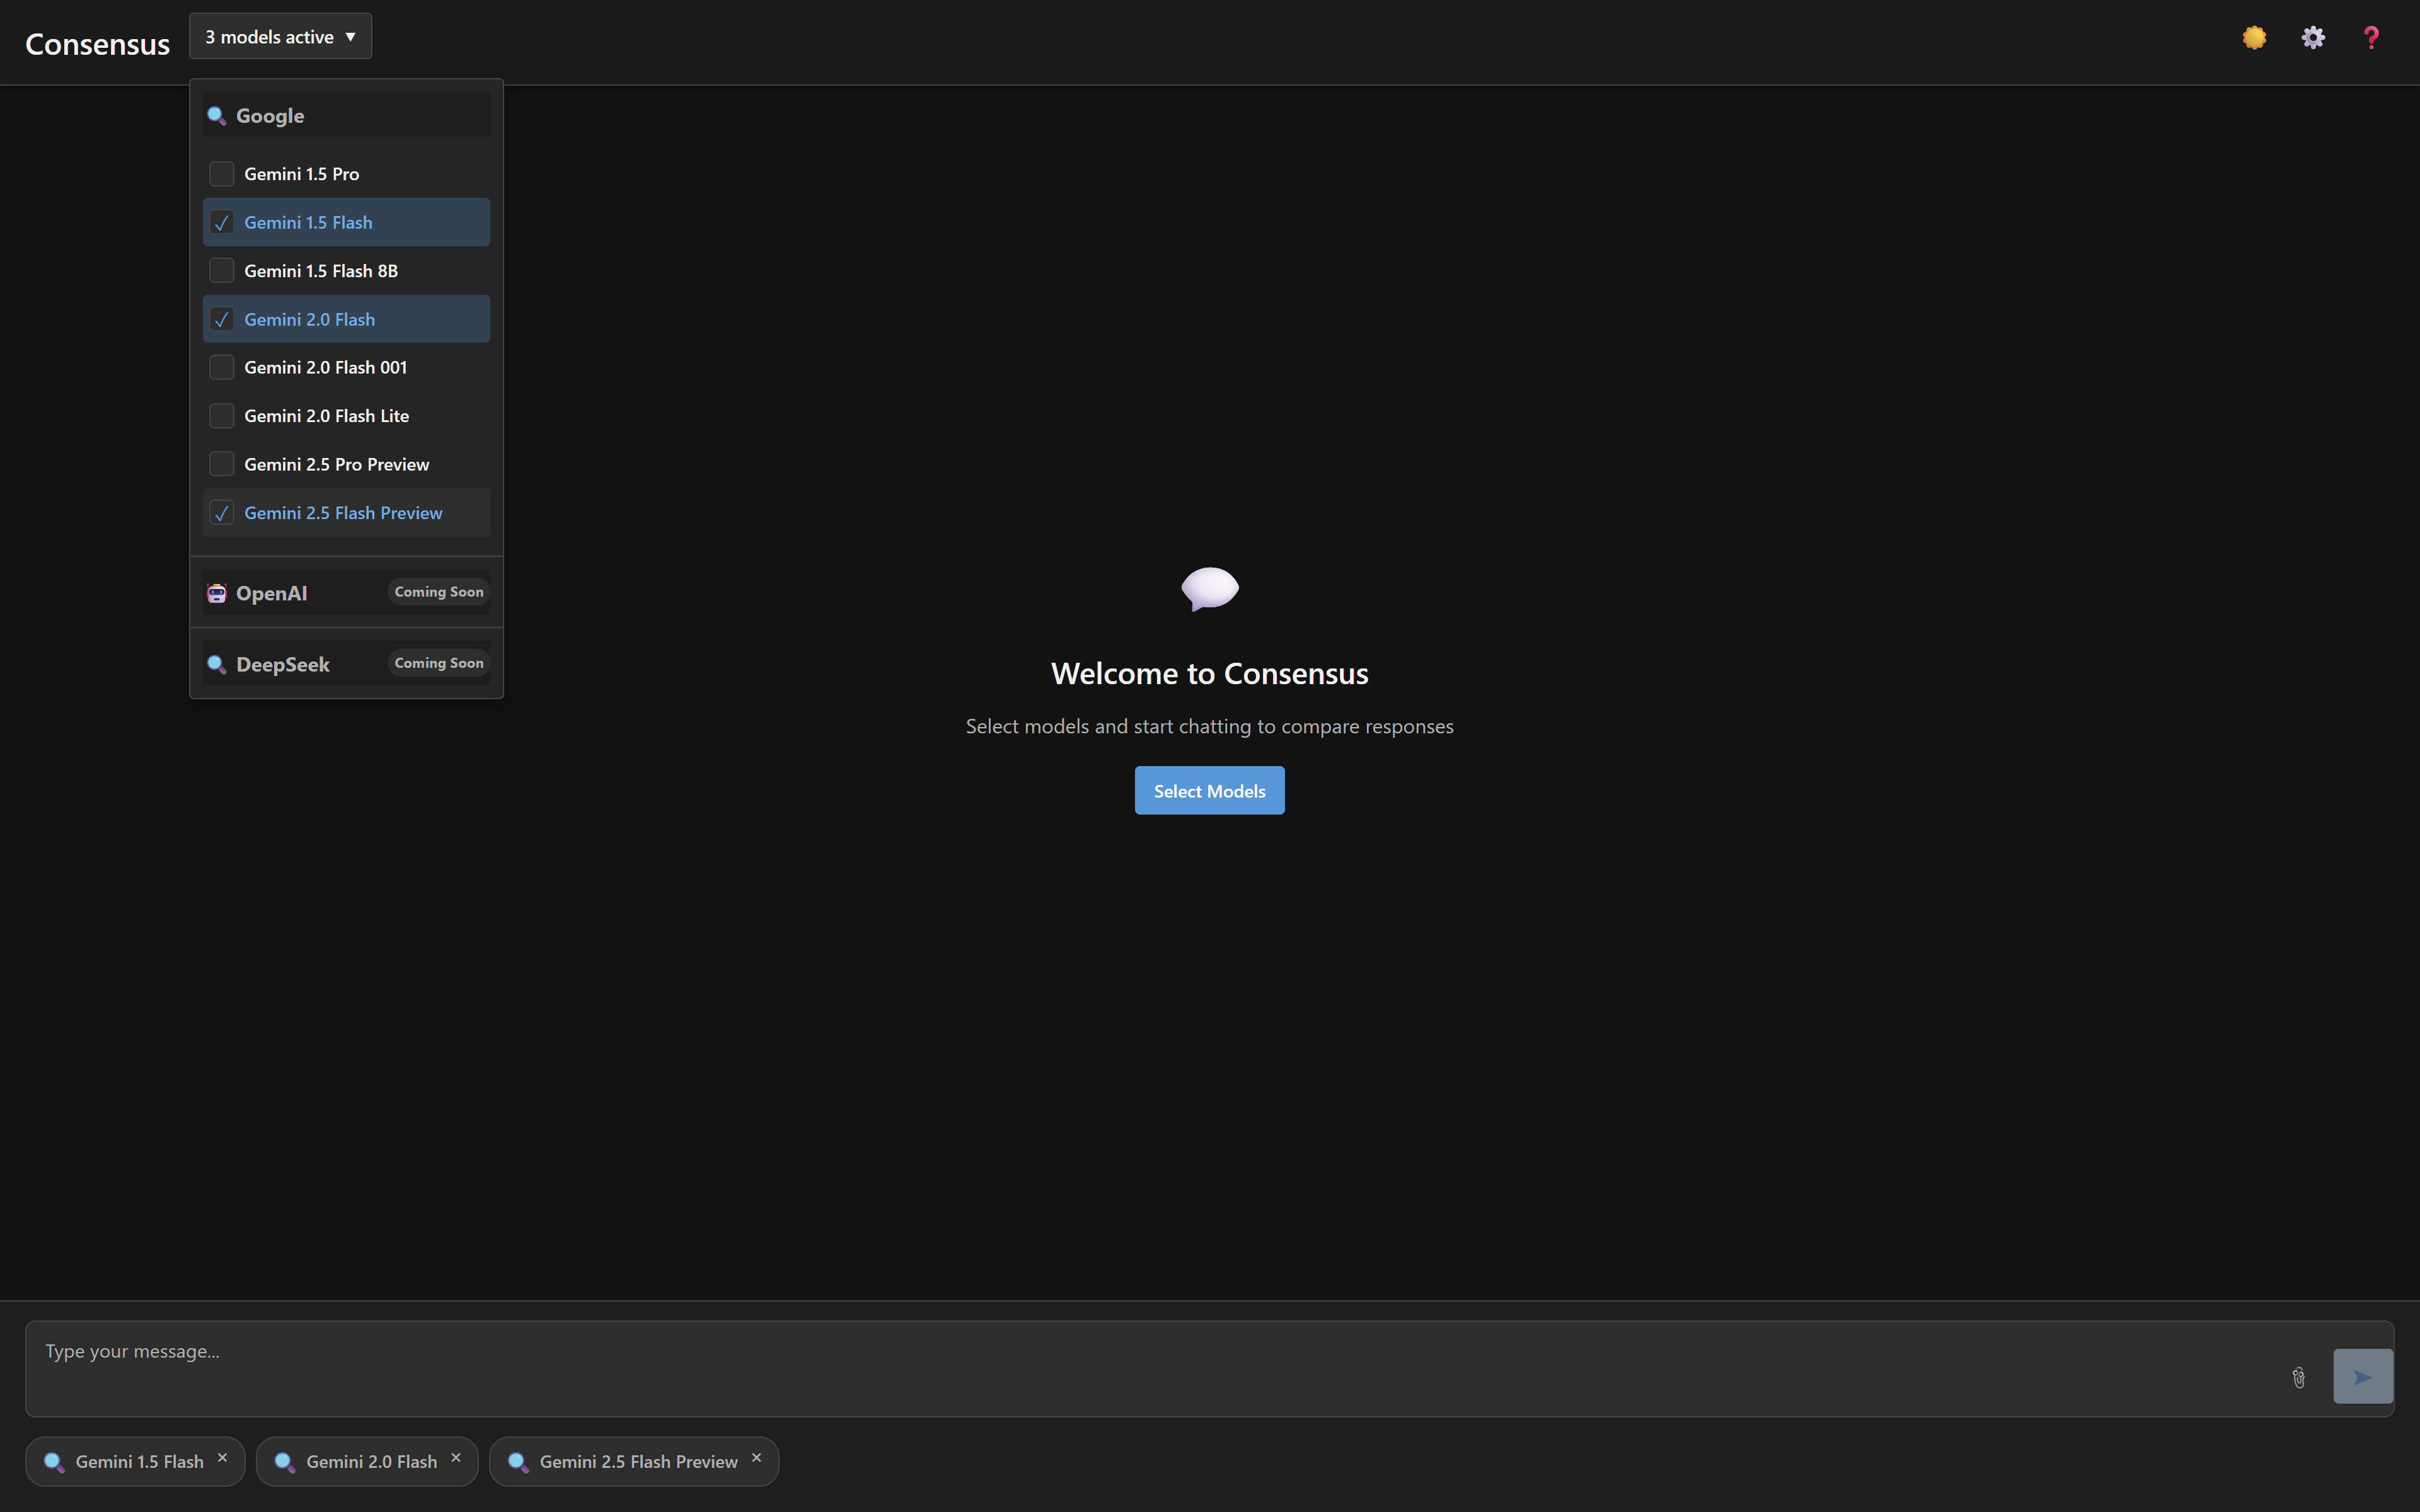Remove the Gemini 2.0 Flash chip
The image size is (2420, 1512).
[456, 1458]
